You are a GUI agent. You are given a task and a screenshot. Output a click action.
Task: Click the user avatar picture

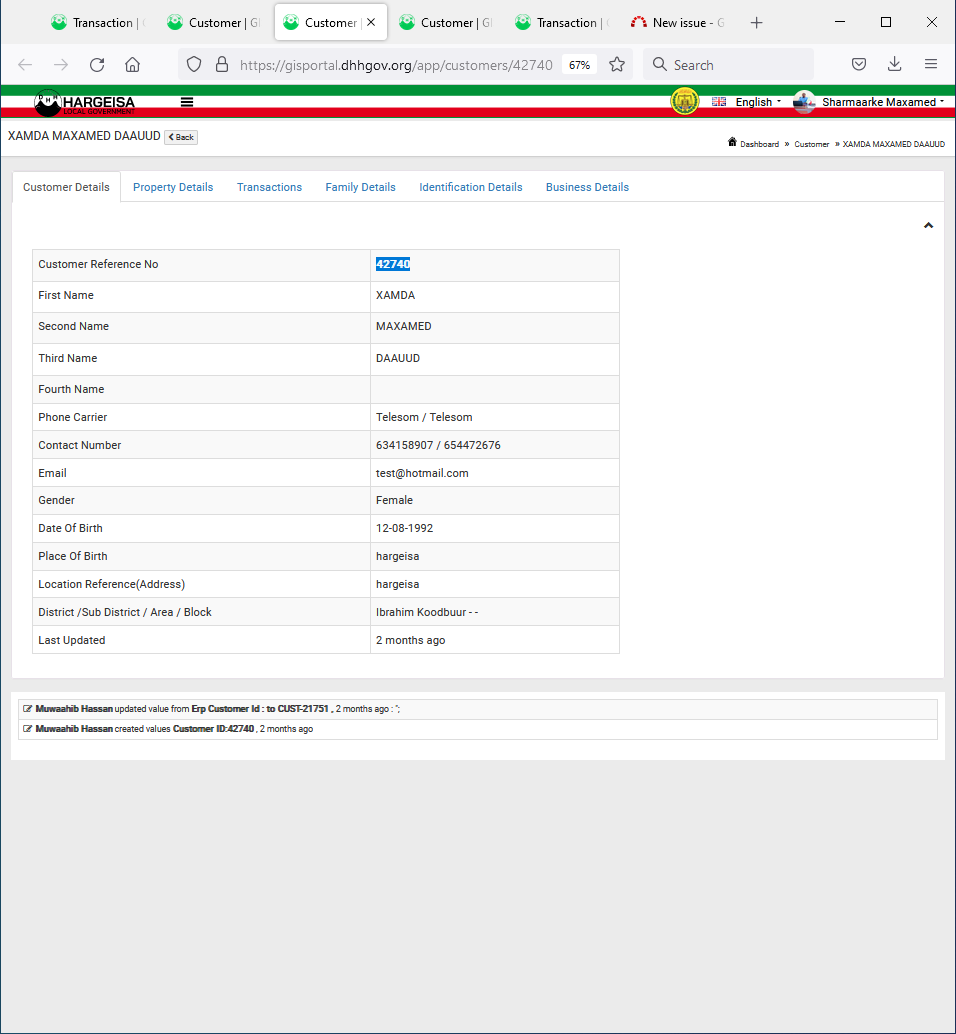pyautogui.click(x=804, y=102)
